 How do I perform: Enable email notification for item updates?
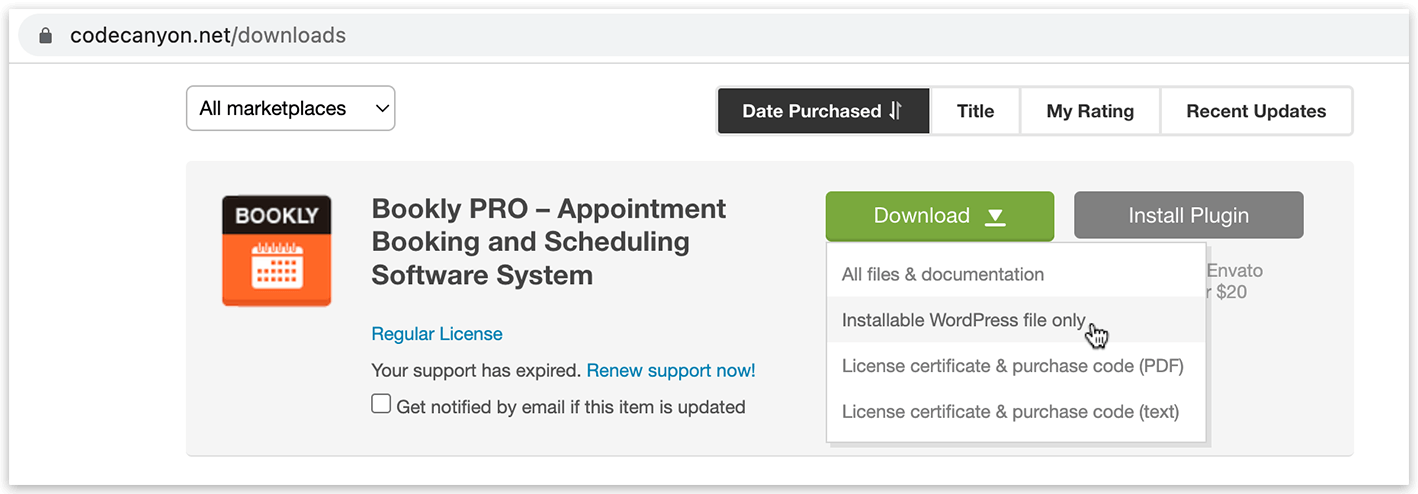tap(381, 404)
